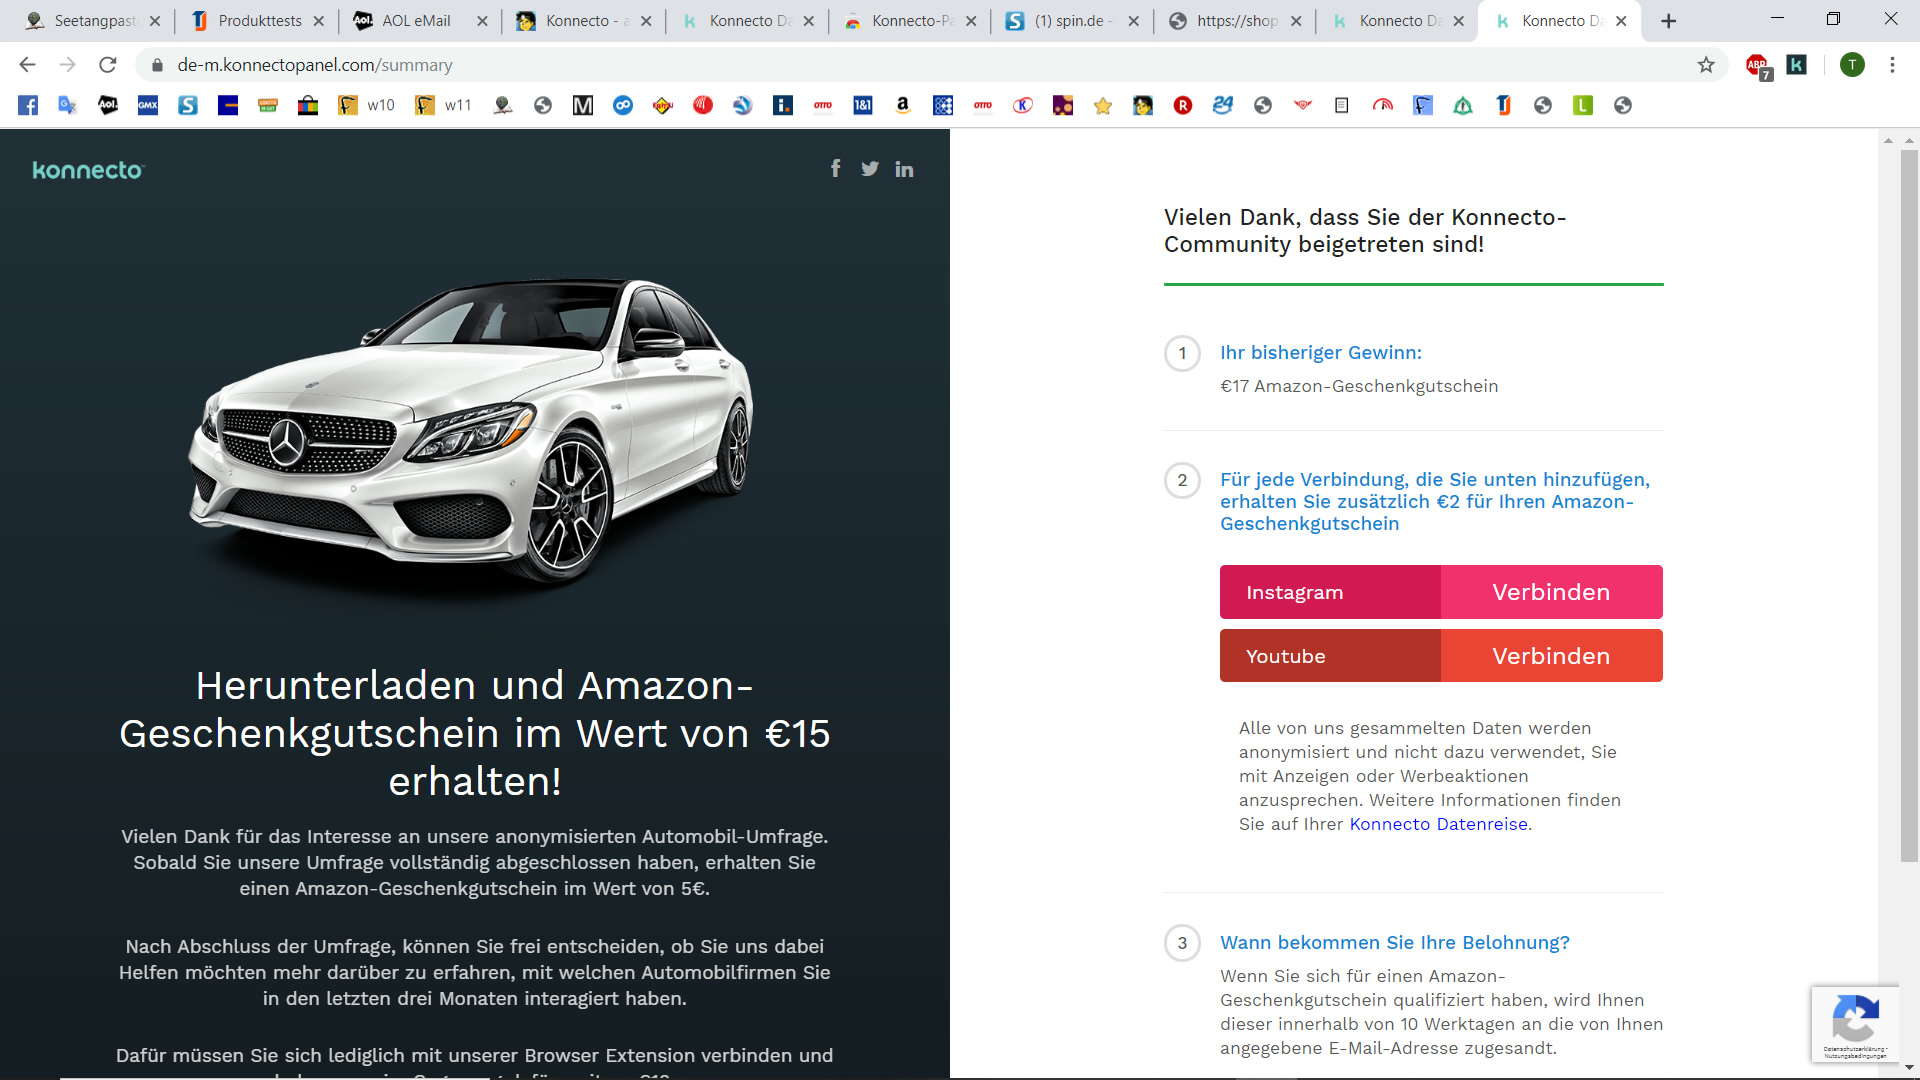Bookmark this page with star icon
Screen dimensions: 1920x1080
tap(1706, 65)
